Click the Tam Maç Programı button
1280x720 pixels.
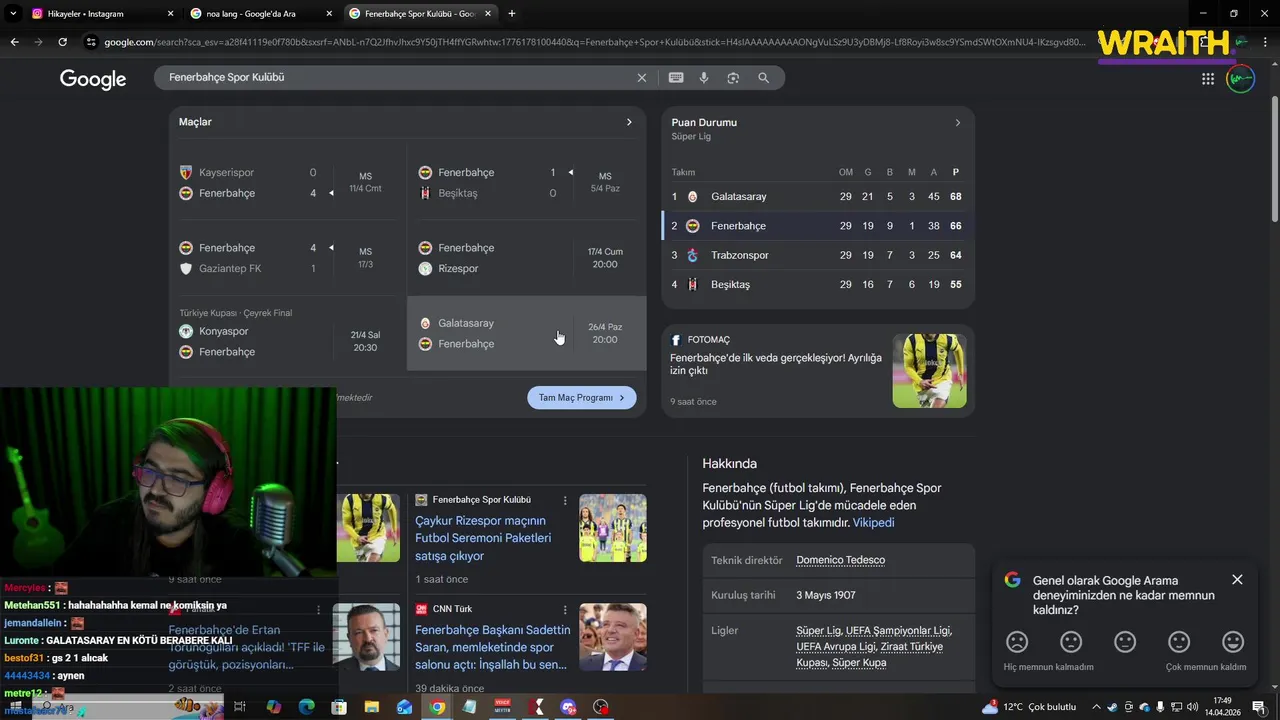click(582, 398)
